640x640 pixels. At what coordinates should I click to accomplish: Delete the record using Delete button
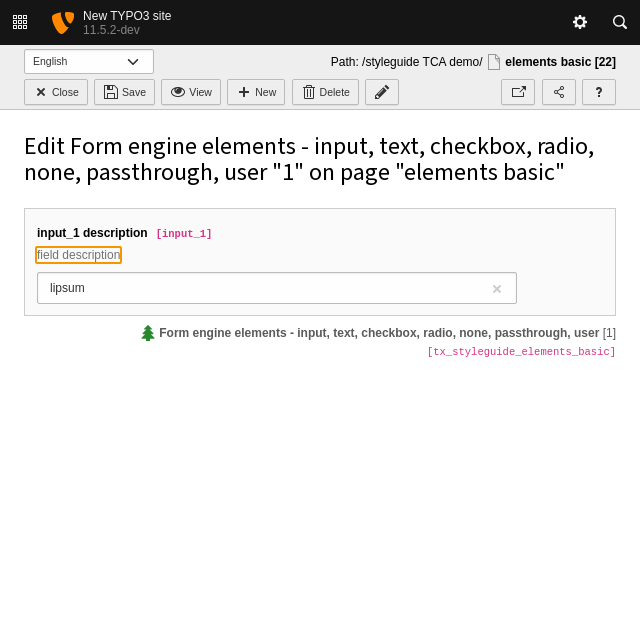tap(325, 92)
